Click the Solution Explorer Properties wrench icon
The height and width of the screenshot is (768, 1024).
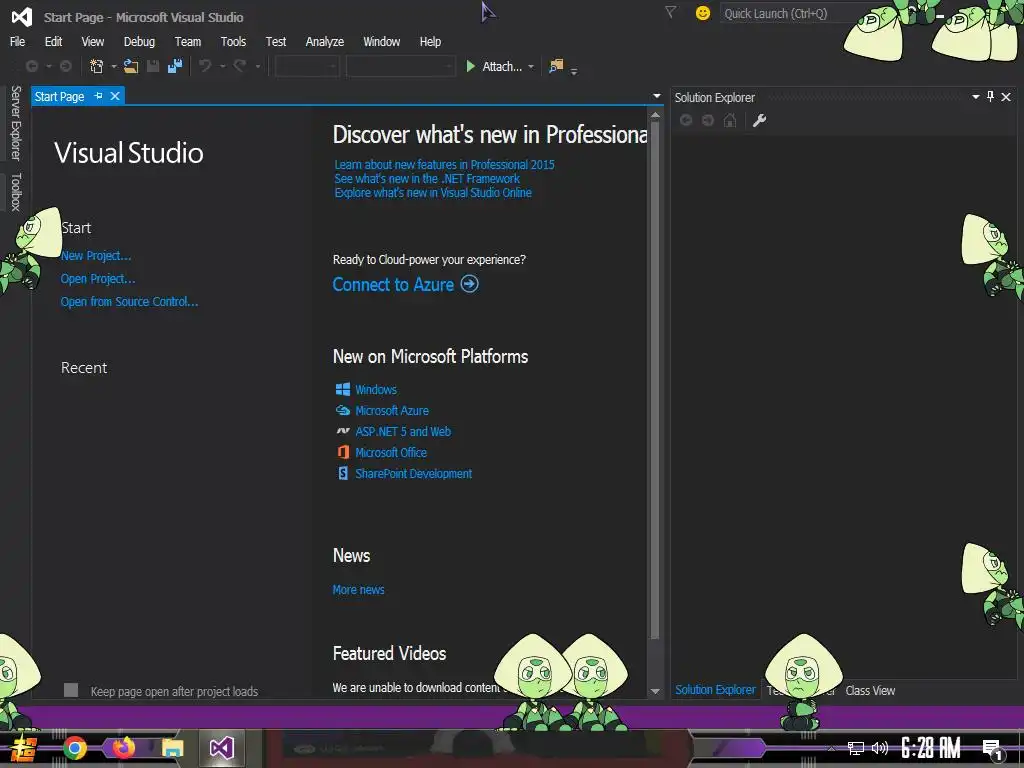pos(760,120)
